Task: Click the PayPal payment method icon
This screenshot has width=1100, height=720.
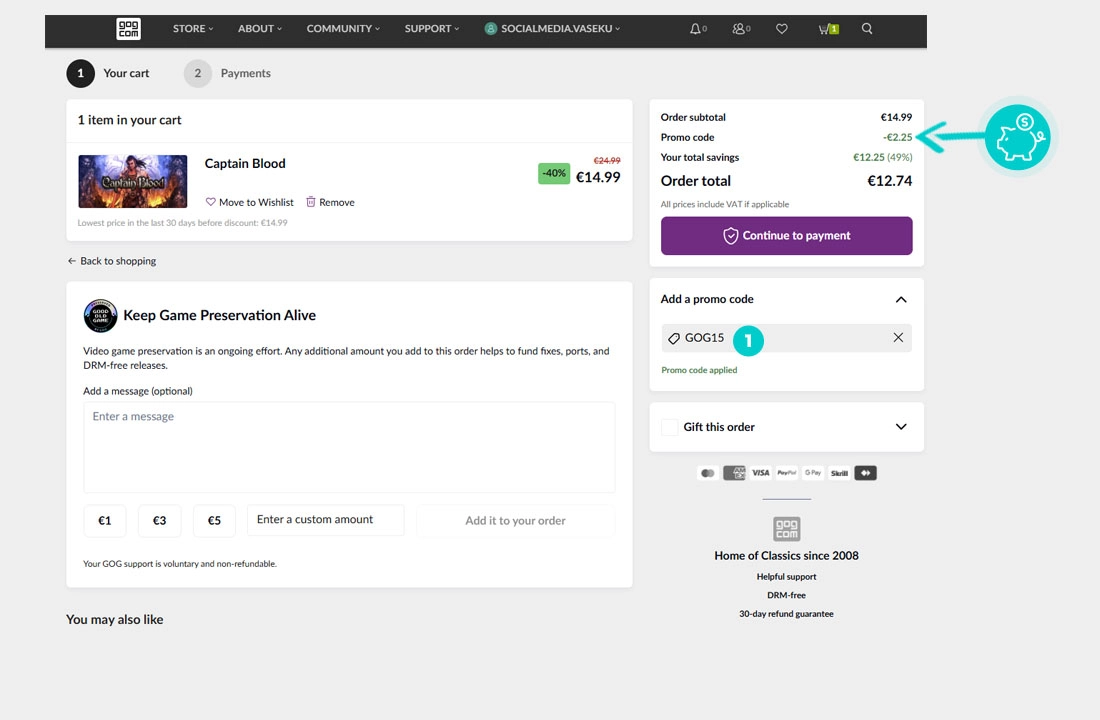Action: 787,473
